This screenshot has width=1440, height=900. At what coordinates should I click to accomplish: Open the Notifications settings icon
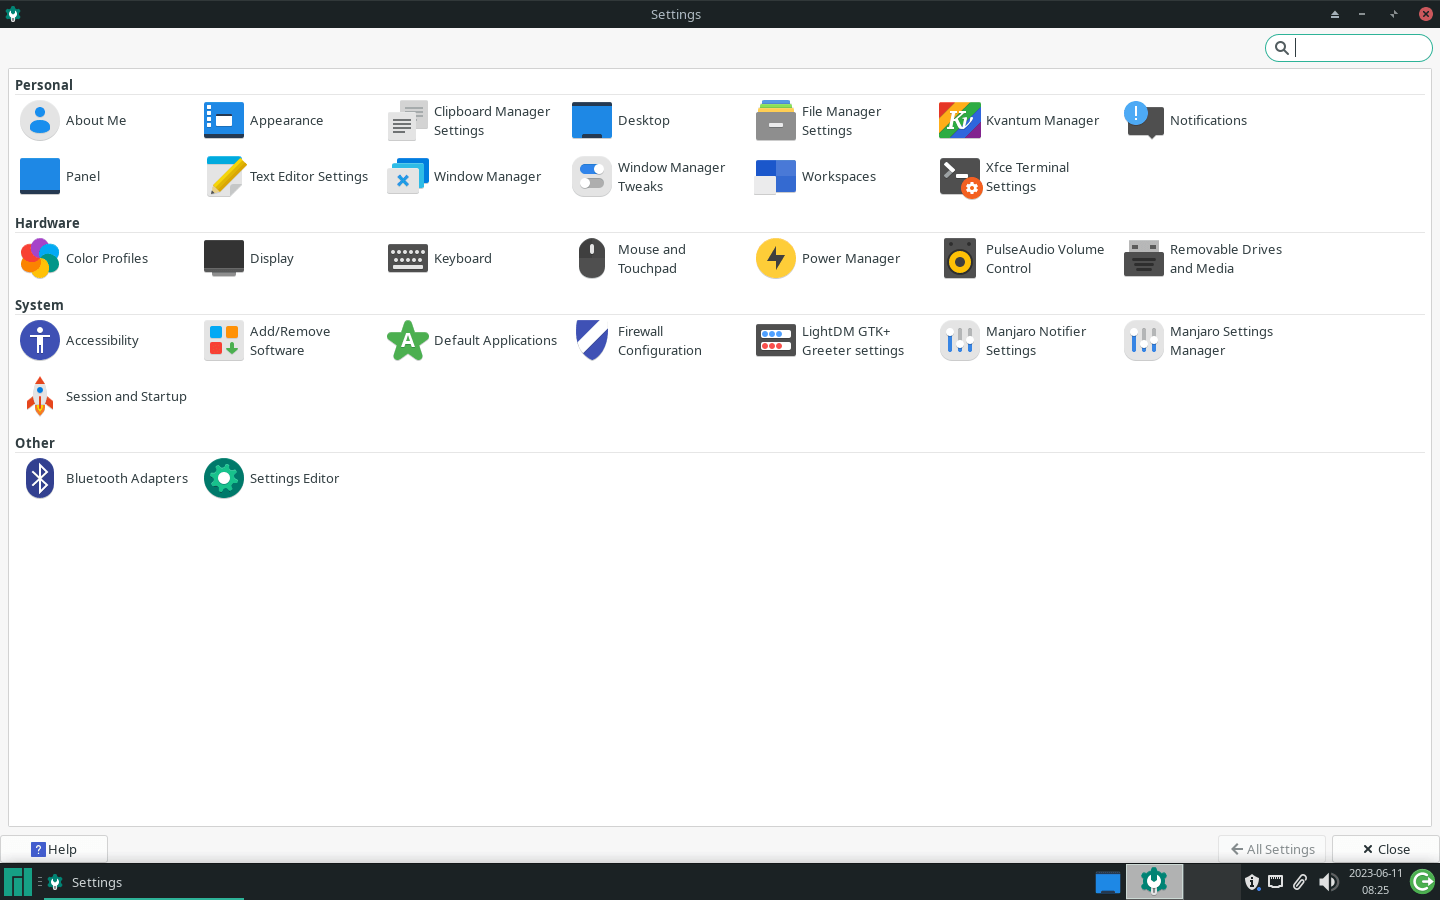click(1144, 121)
